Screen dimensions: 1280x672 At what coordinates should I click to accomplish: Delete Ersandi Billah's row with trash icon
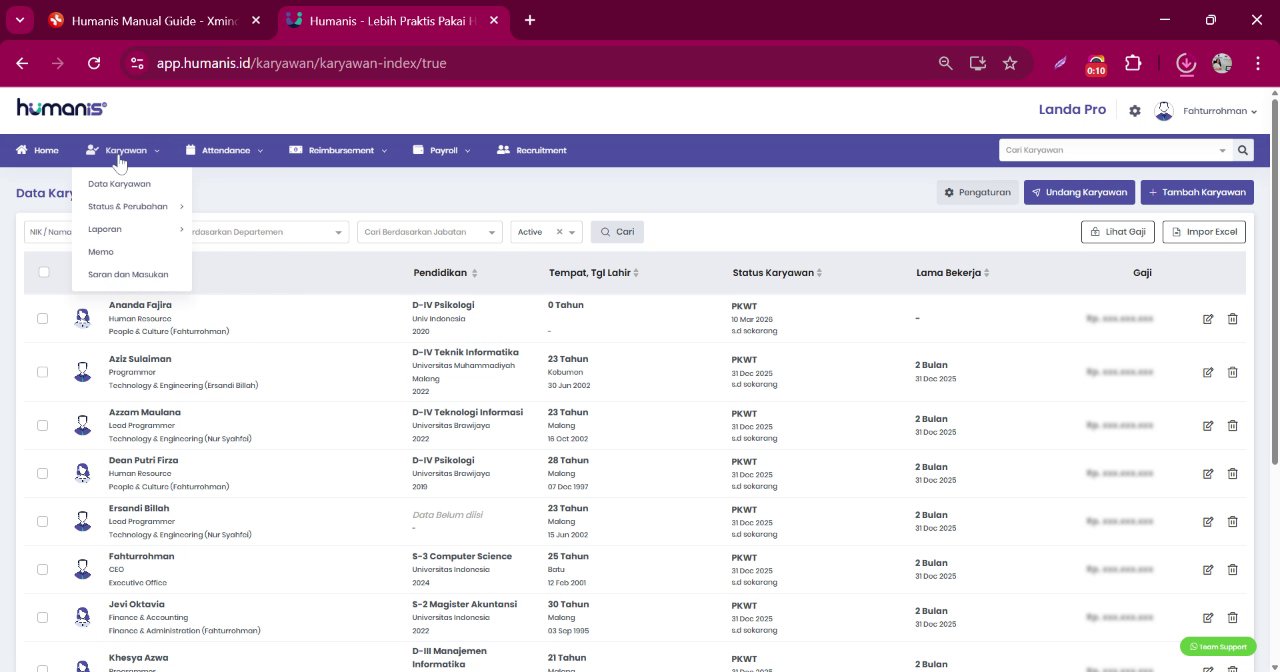[x=1232, y=521]
